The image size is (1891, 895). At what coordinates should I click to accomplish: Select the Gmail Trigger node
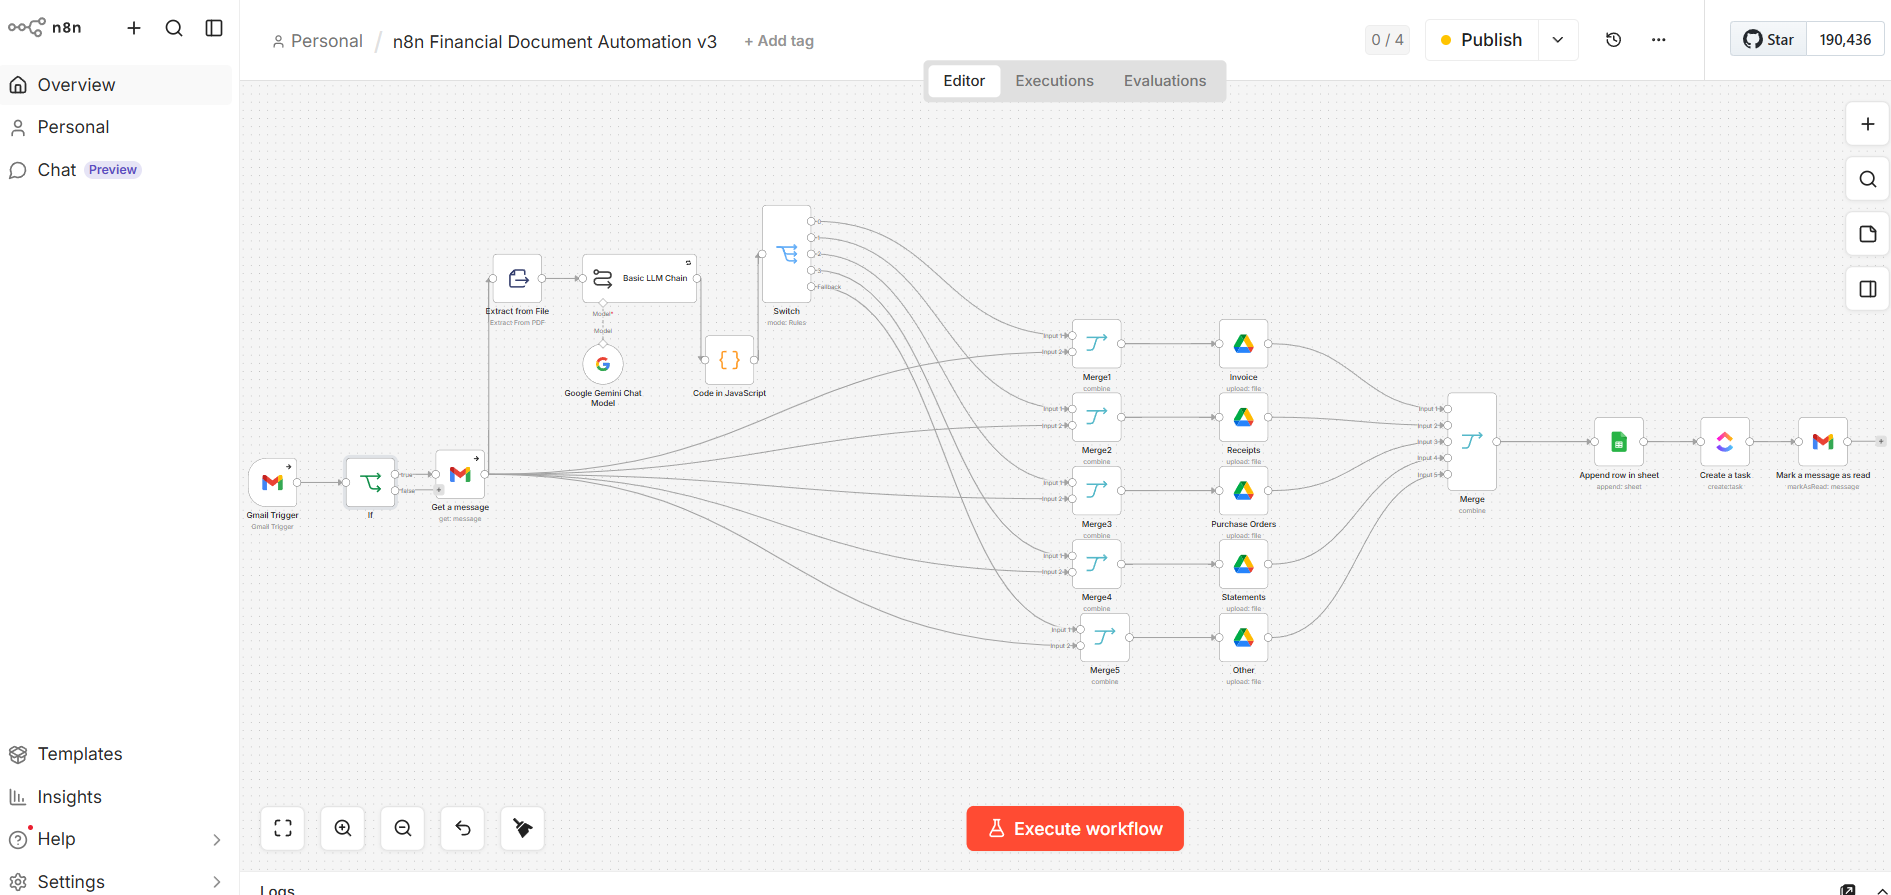(x=273, y=482)
